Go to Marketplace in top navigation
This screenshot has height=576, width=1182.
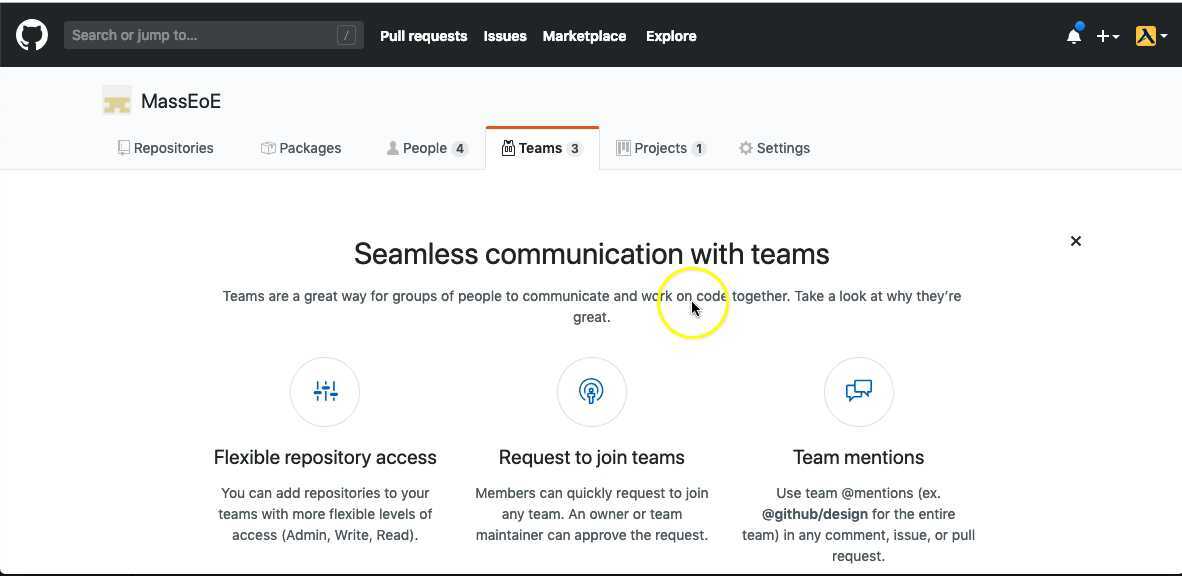(x=584, y=36)
